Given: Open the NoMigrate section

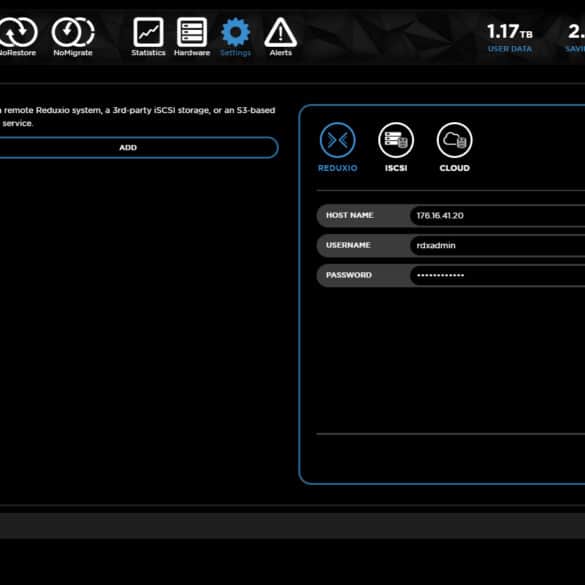Looking at the screenshot, I should (73, 37).
